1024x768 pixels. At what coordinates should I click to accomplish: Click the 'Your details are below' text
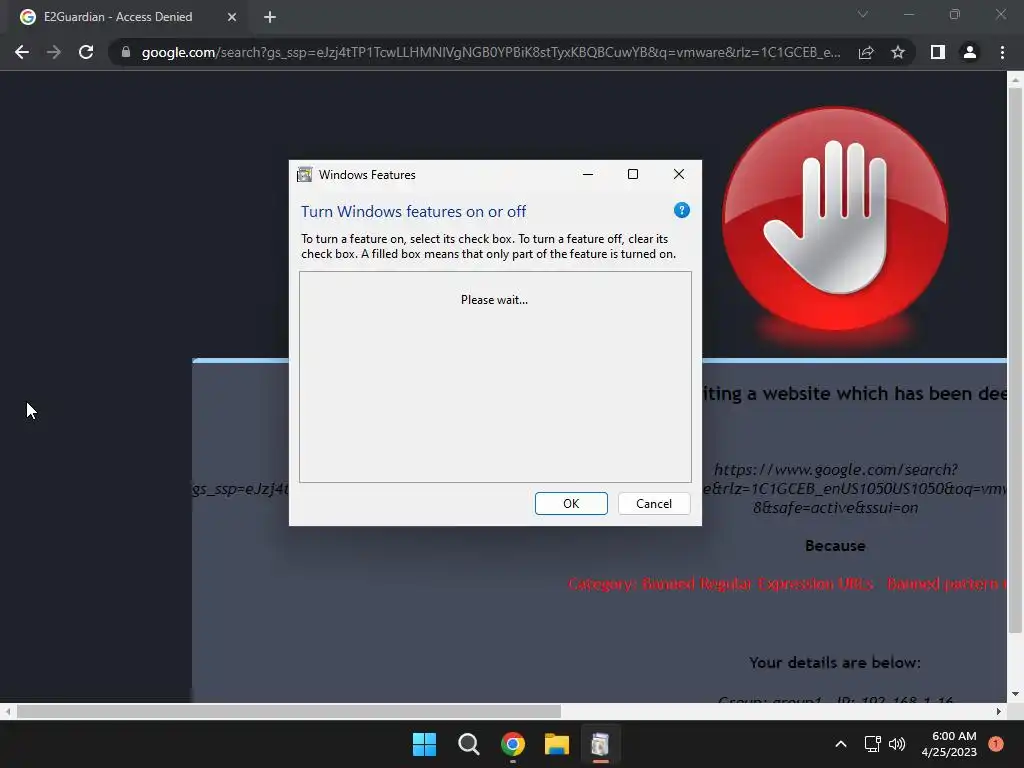(x=835, y=662)
